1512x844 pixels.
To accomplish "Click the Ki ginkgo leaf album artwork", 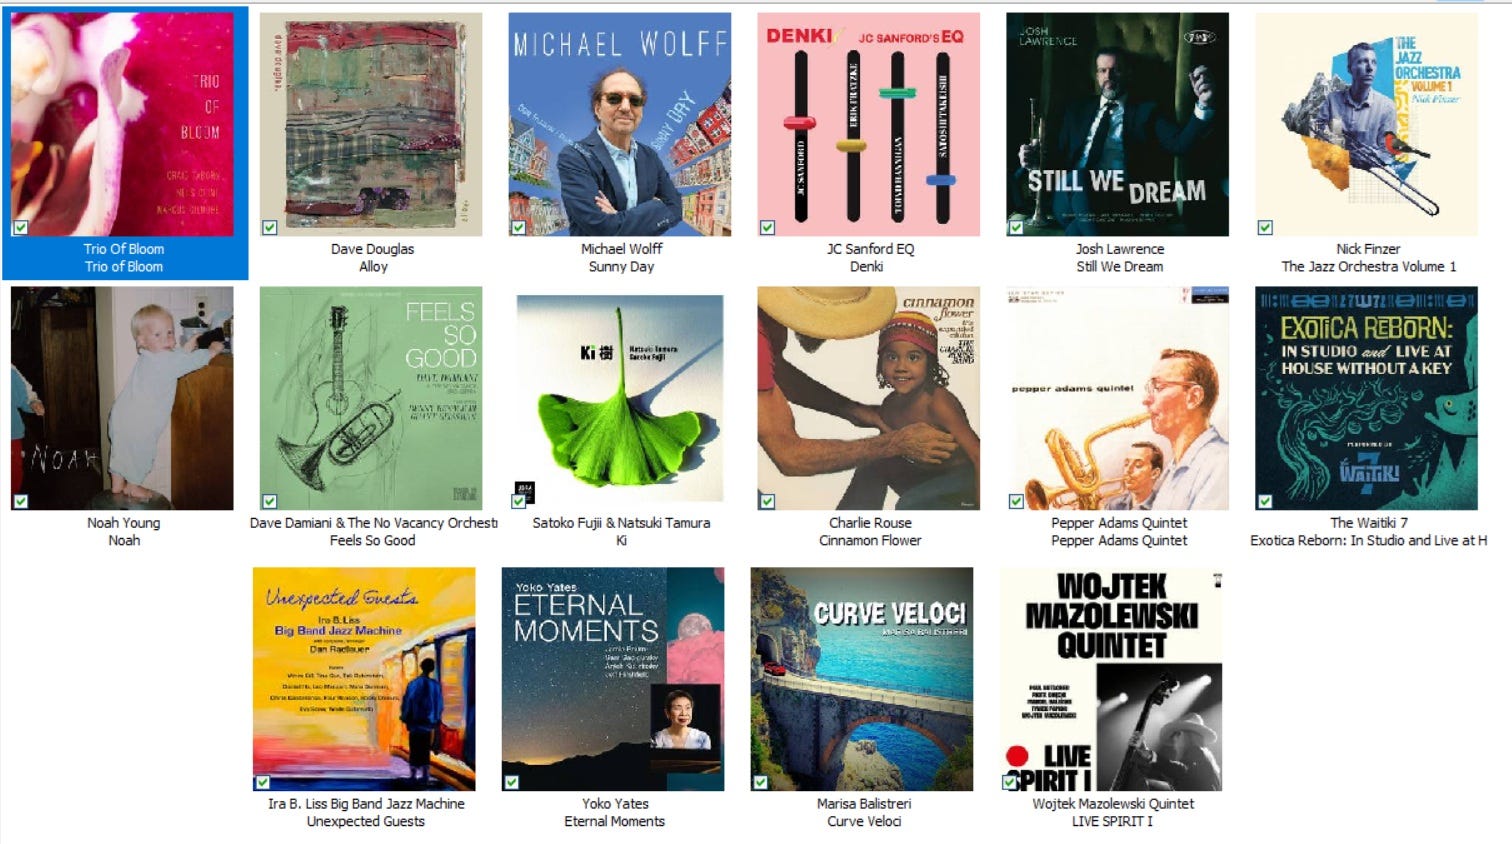I will coord(620,398).
